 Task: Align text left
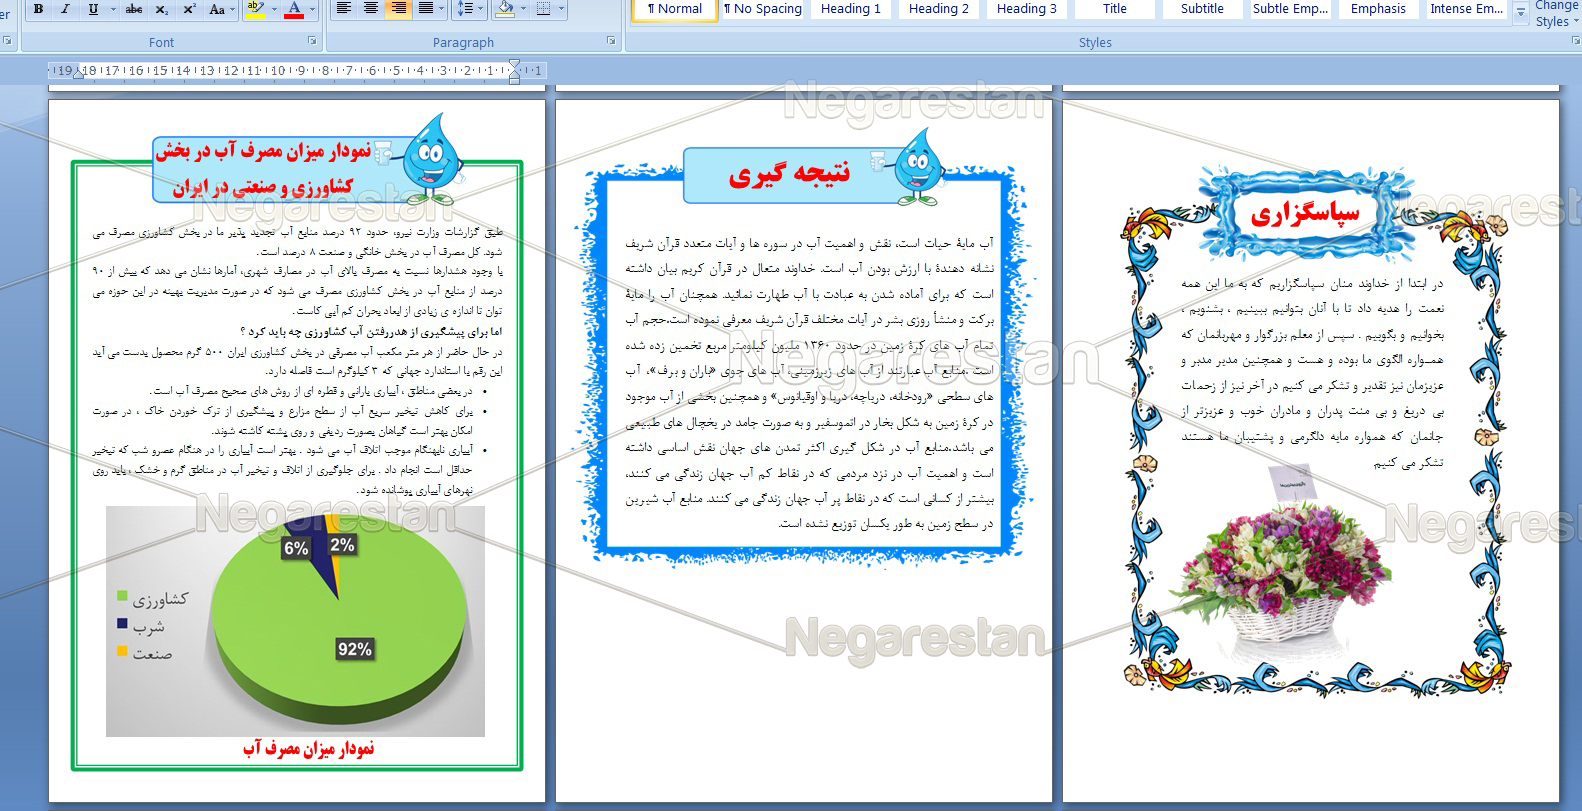[x=344, y=9]
